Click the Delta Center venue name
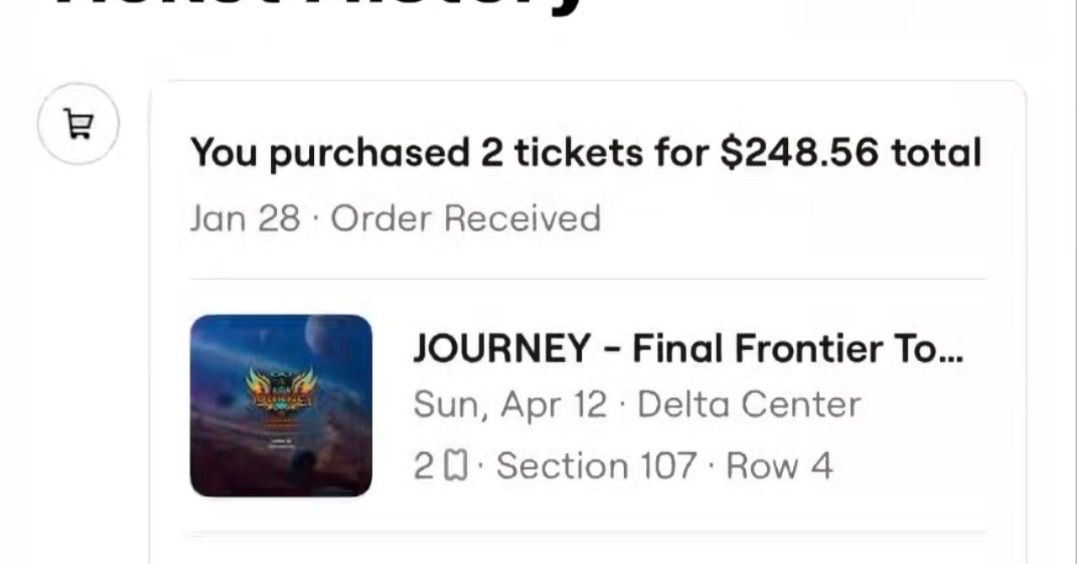This screenshot has height=564, width=1077. click(x=748, y=405)
